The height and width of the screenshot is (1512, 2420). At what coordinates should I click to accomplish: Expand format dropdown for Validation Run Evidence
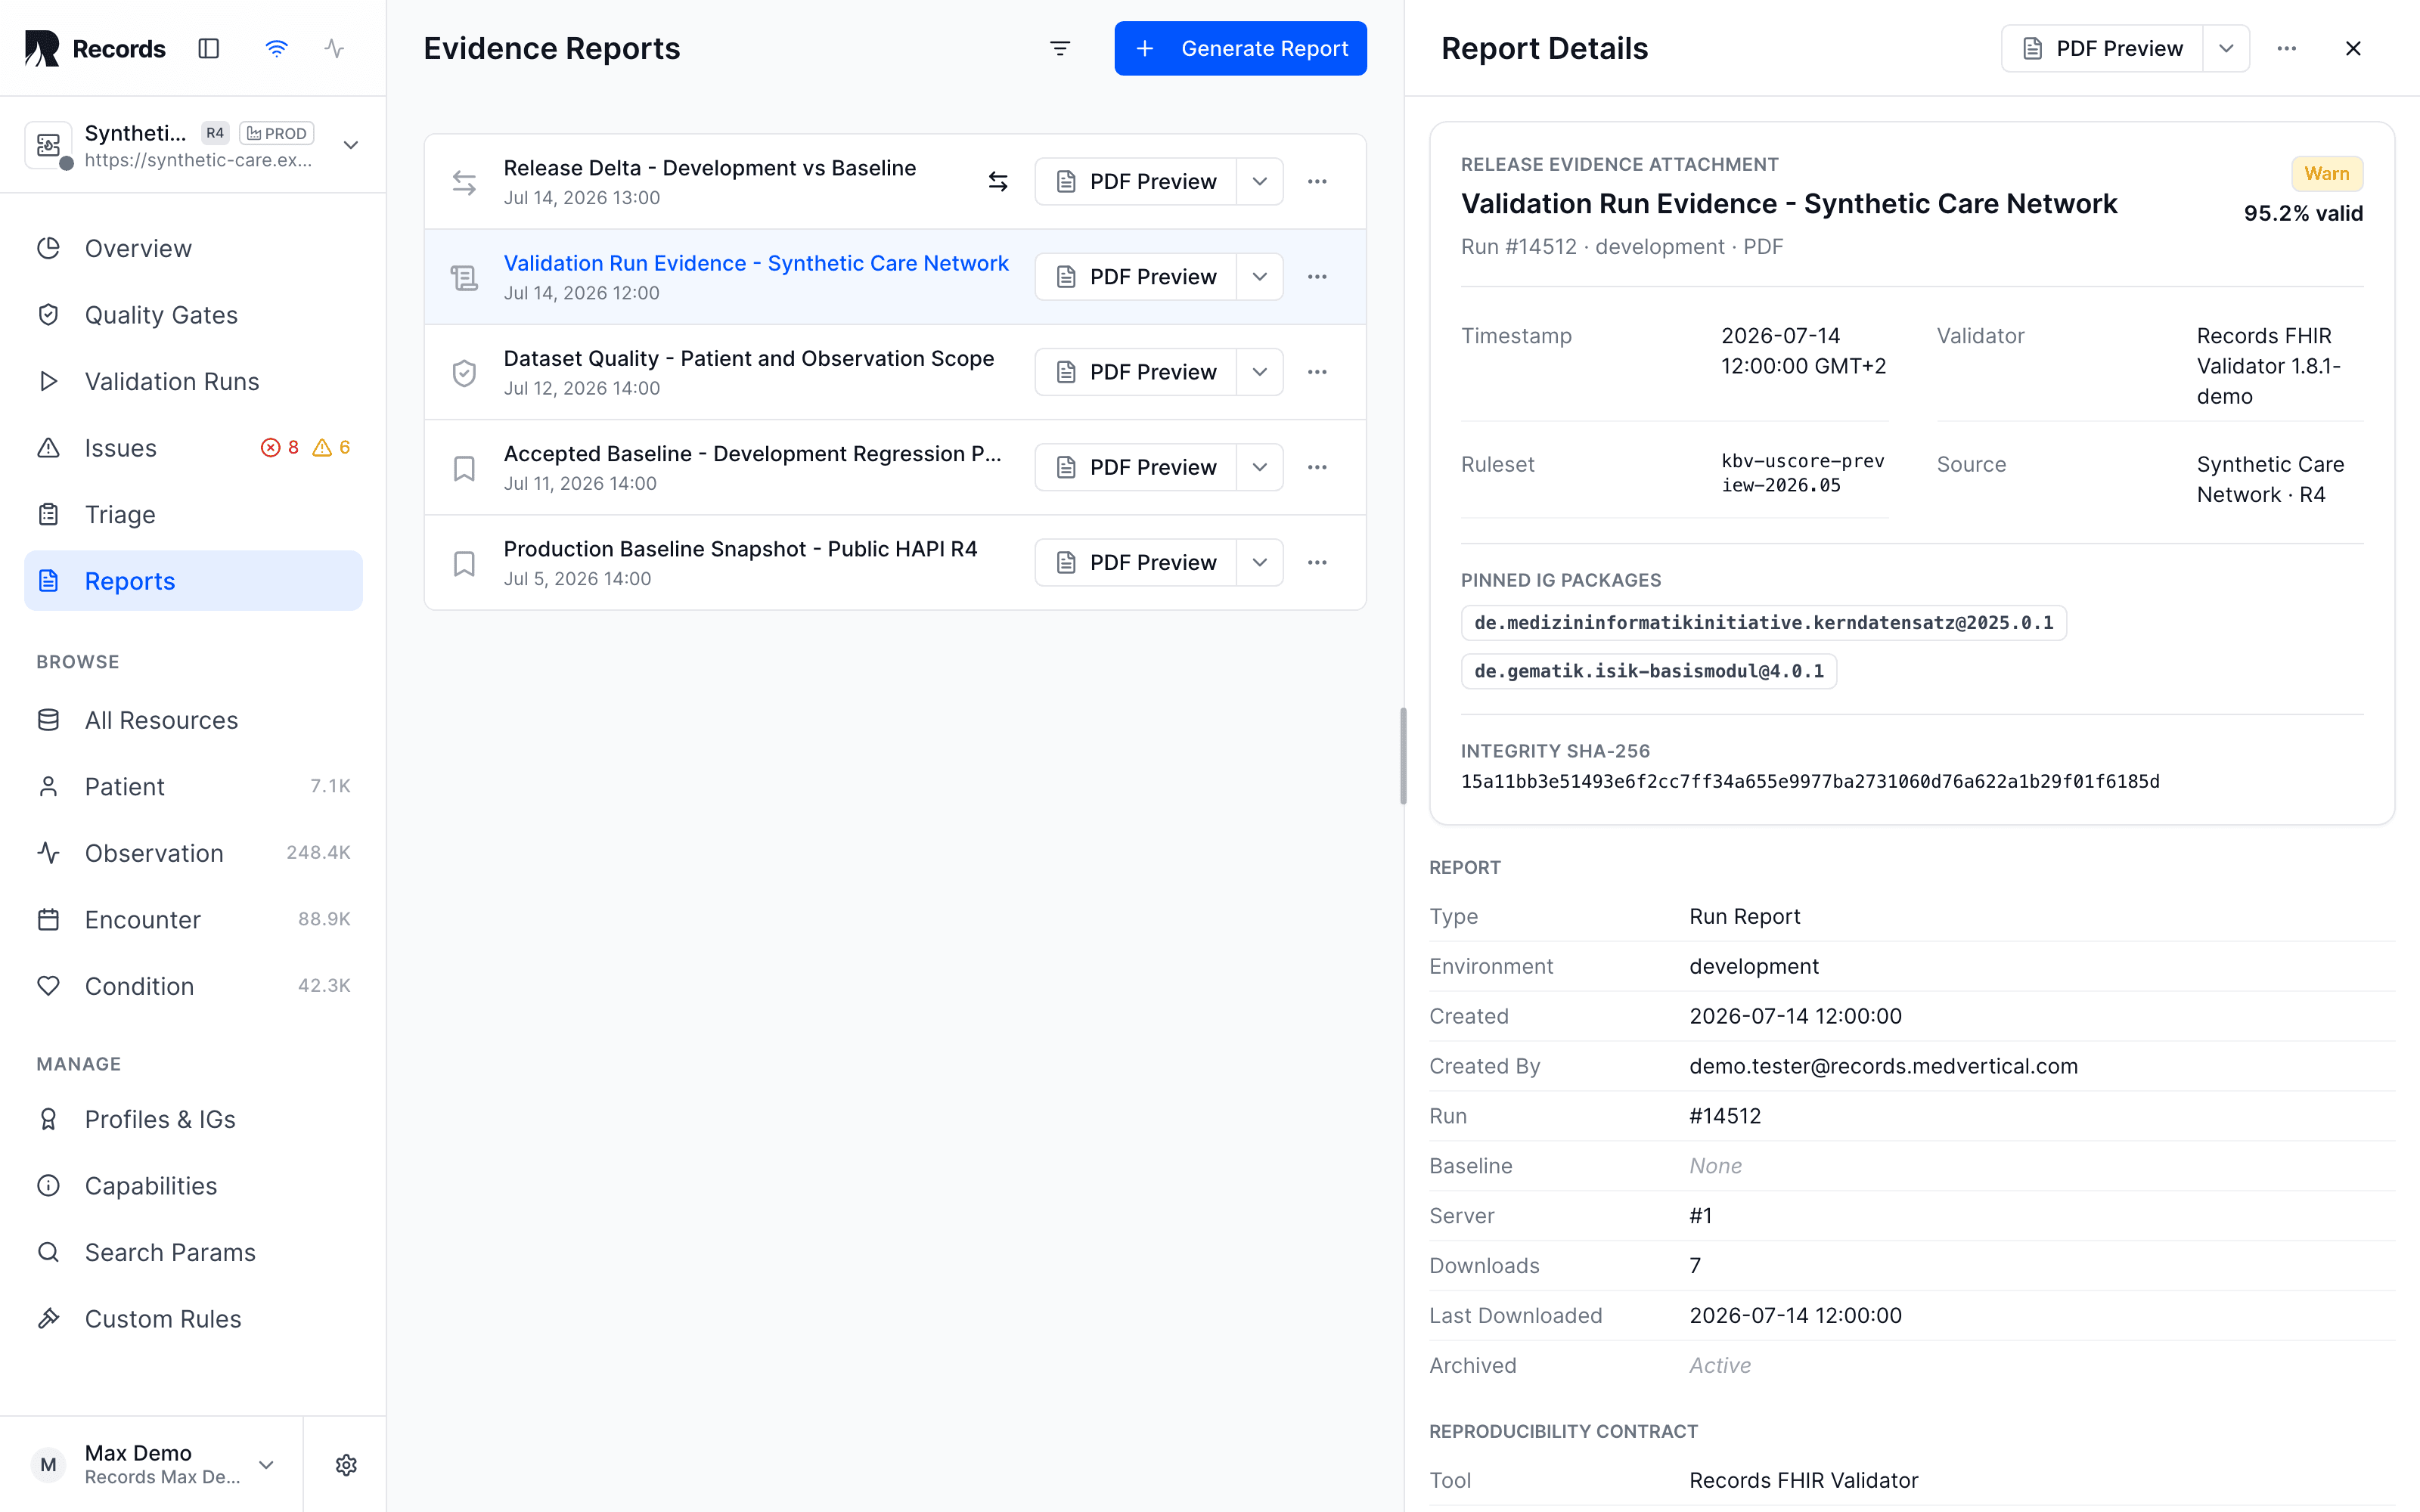(x=1260, y=277)
